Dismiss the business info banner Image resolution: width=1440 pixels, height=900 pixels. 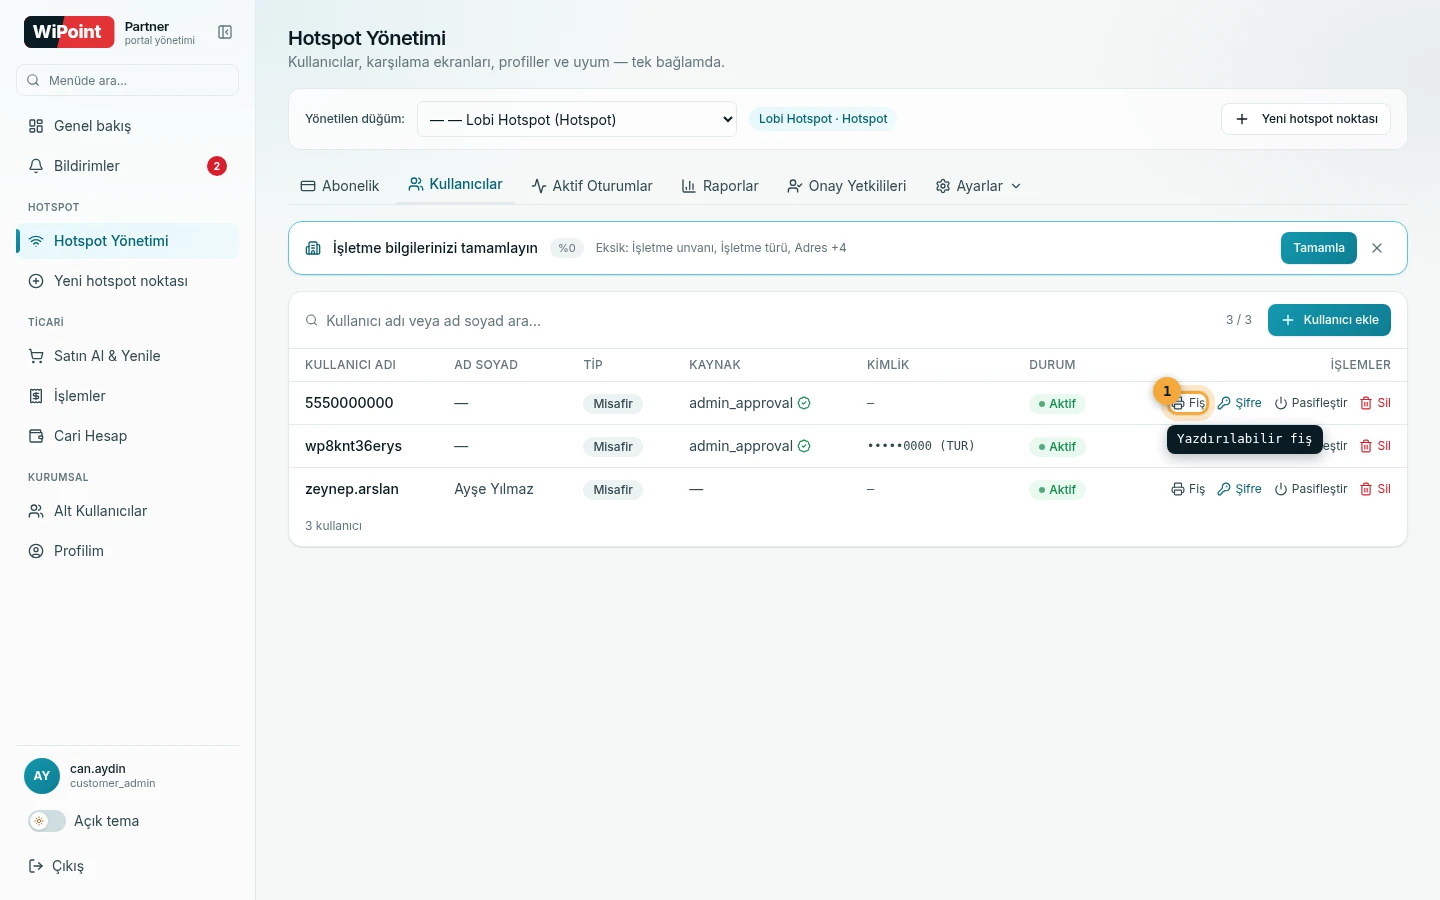1377,248
